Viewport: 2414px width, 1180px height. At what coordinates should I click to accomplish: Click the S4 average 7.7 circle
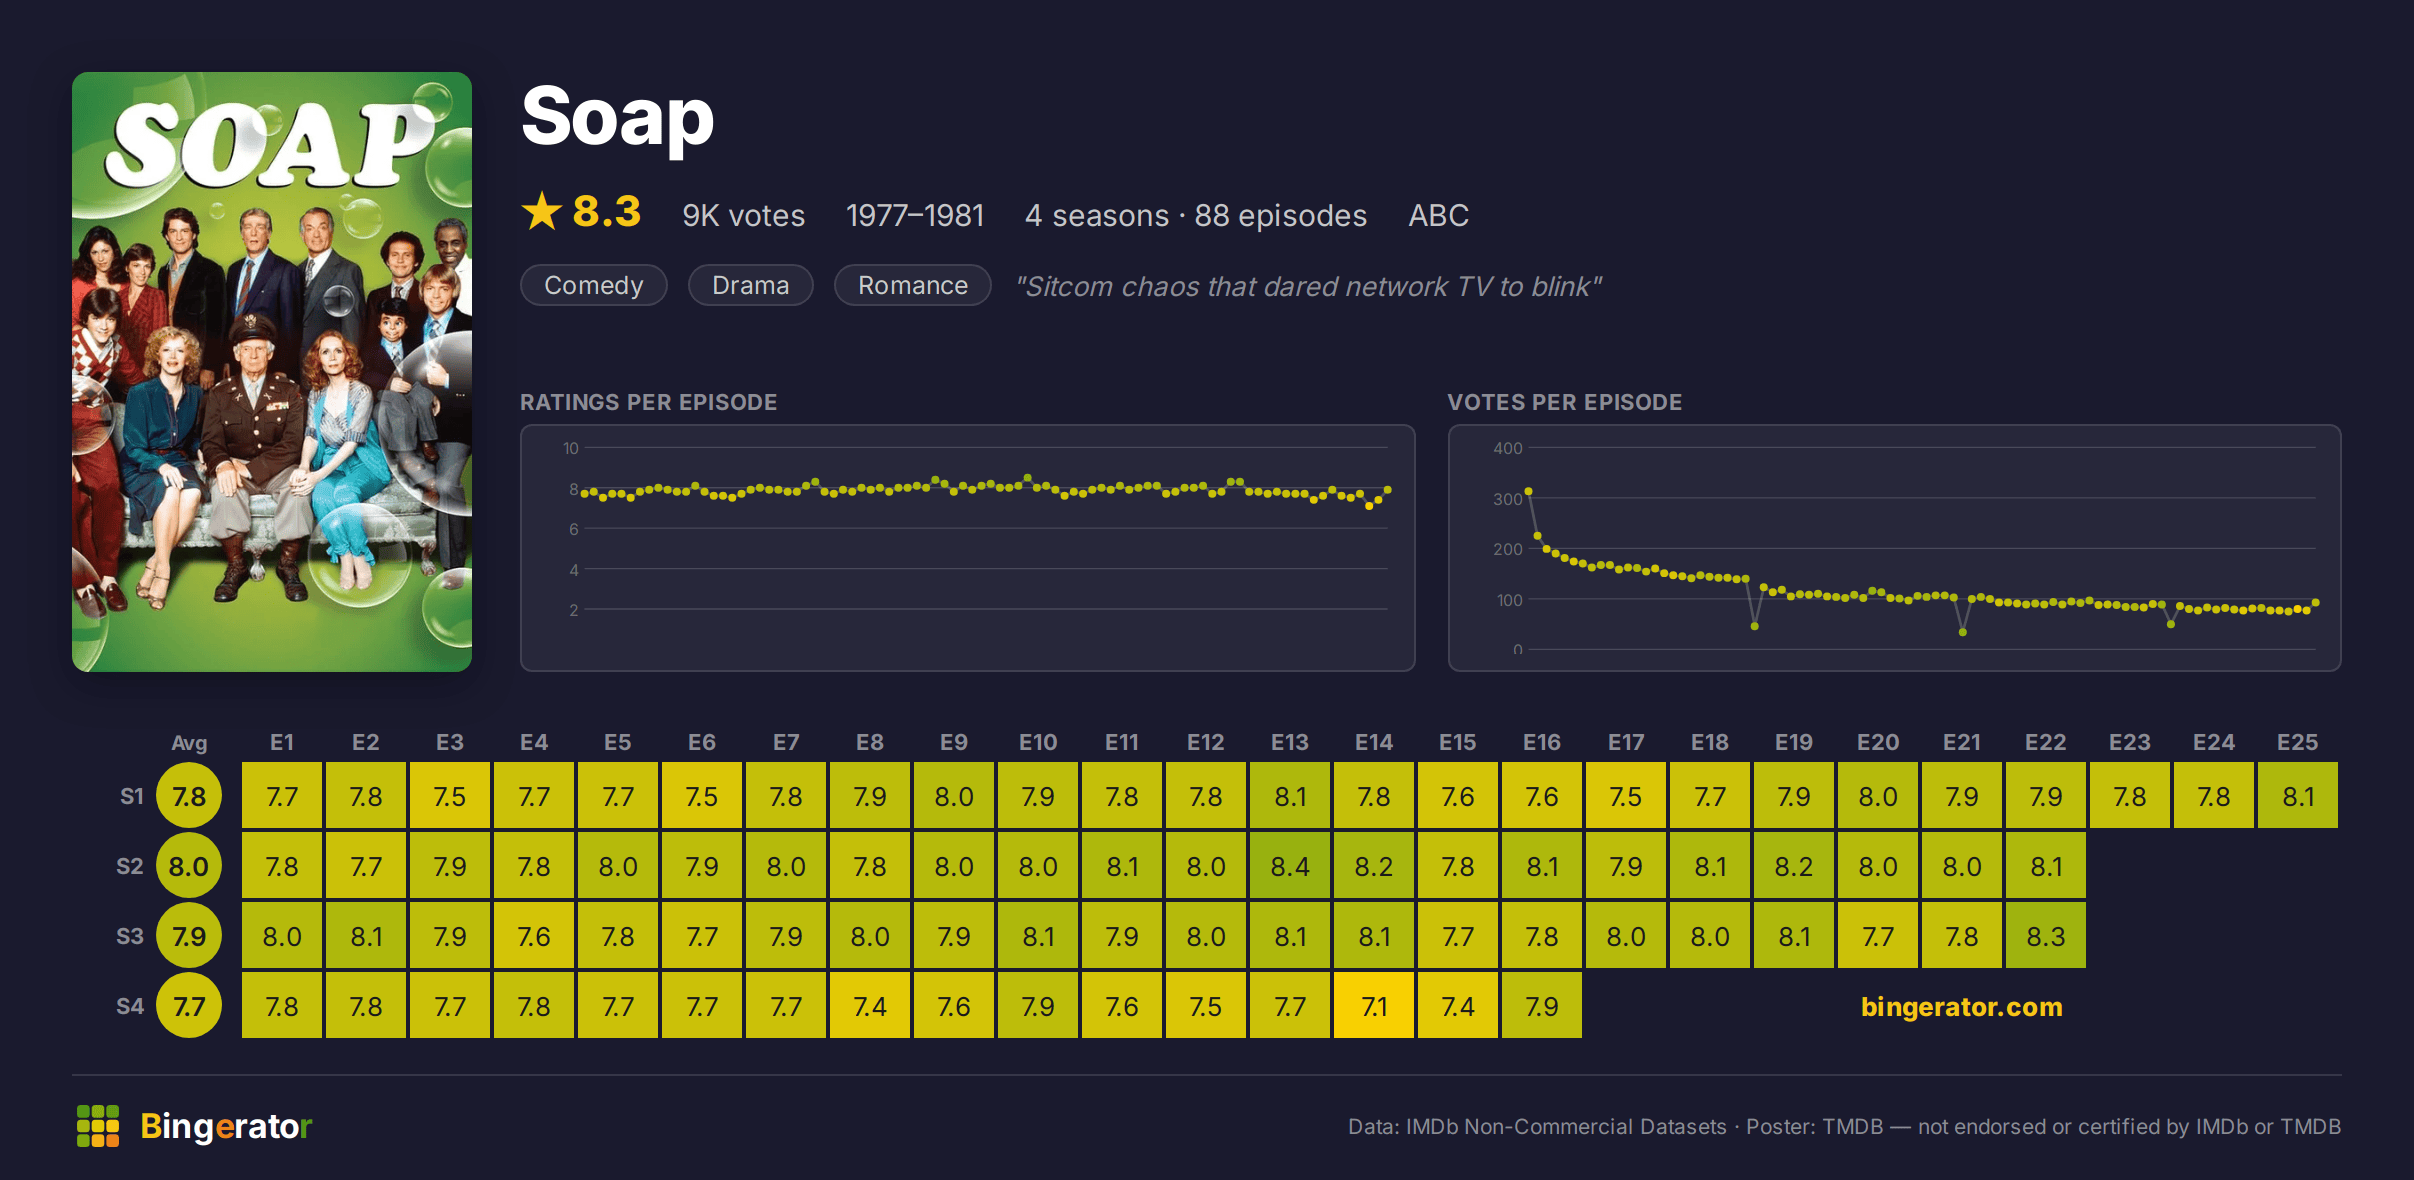pyautogui.click(x=189, y=1006)
